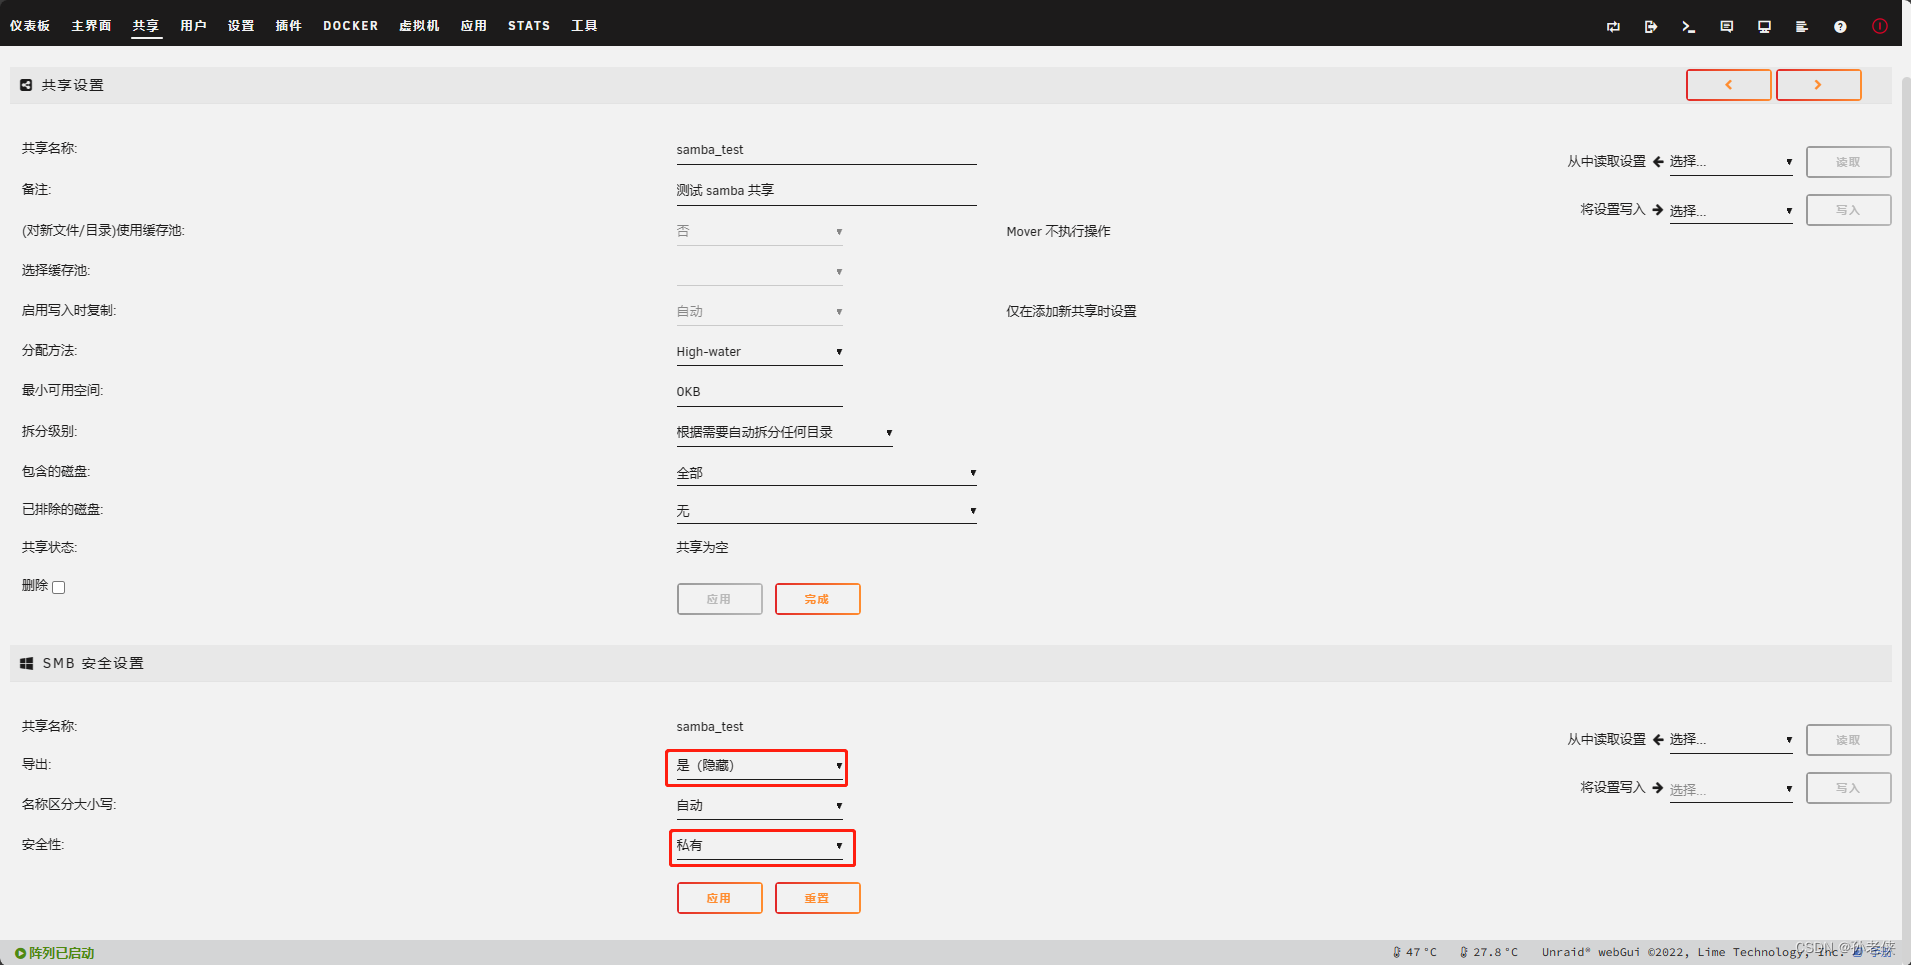Open the web terminal from the header
Screen dimensions: 1911x965
click(1689, 27)
